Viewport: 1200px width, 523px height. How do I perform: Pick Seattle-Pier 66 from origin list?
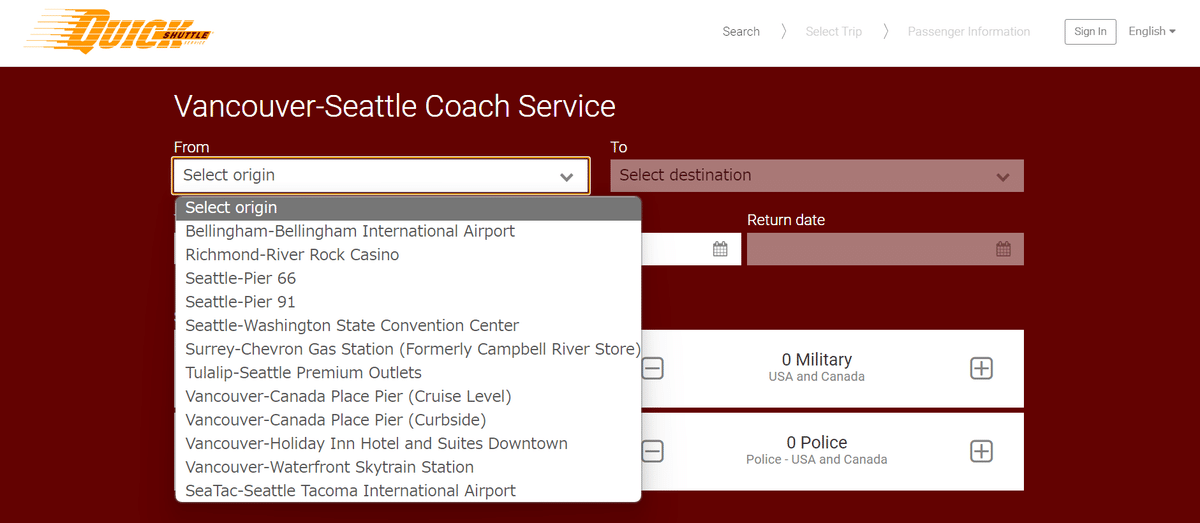[x=241, y=278]
